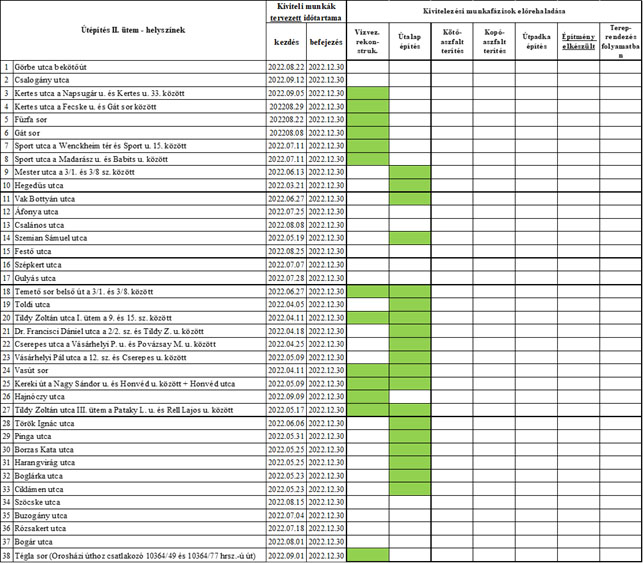Click the start date cell of Bogár utca
Image resolution: width=643 pixels, height=563 pixels.
(285, 541)
